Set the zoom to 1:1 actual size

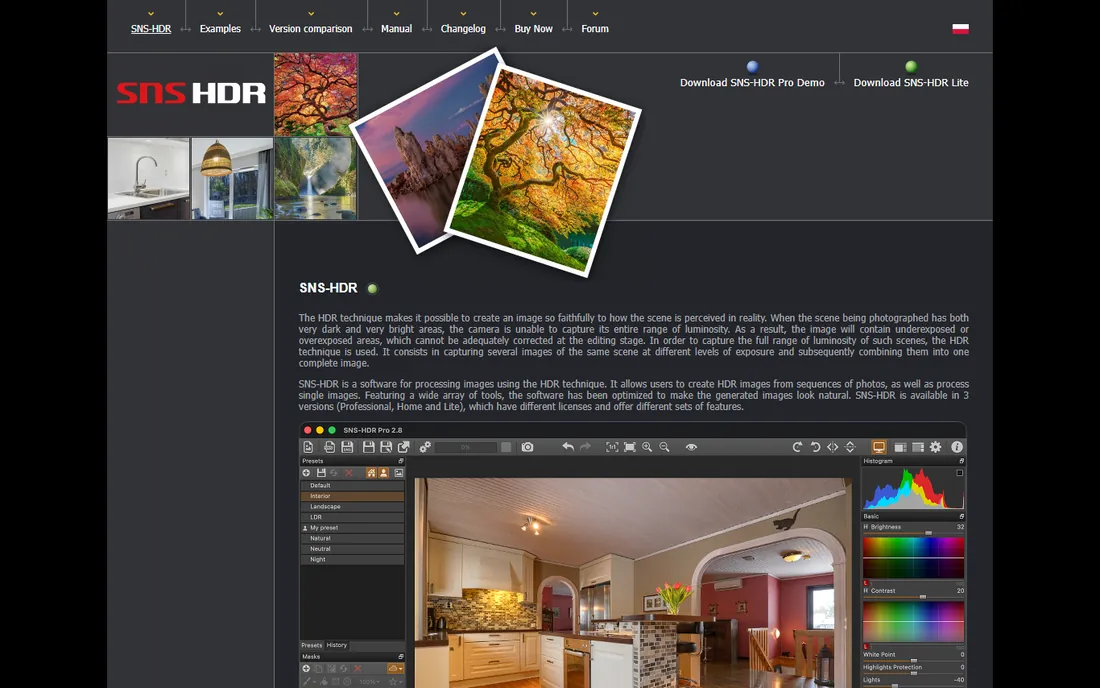point(612,447)
